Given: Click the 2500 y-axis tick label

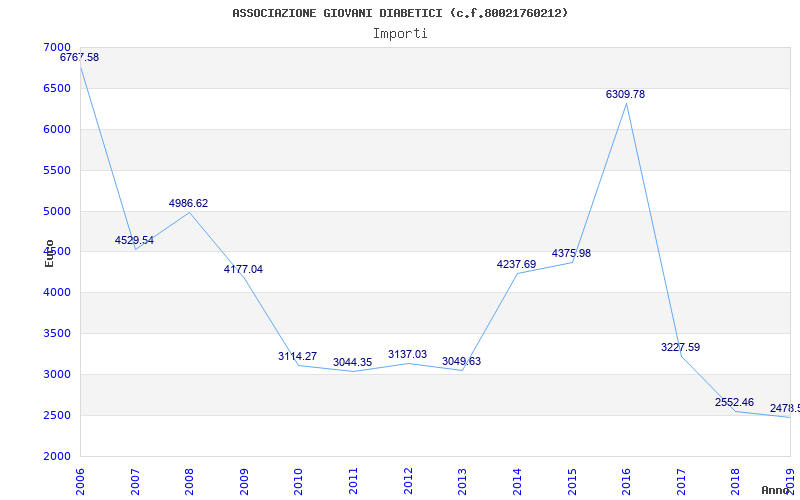Looking at the screenshot, I should coord(57,415).
